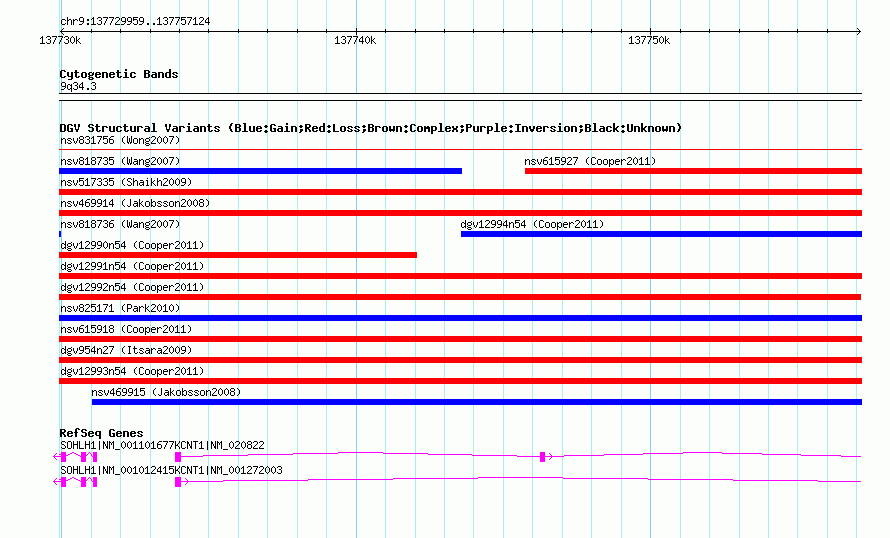Click the blue nsv825171 (Park2010) gain bar
The image size is (890, 538).
coord(460,318)
